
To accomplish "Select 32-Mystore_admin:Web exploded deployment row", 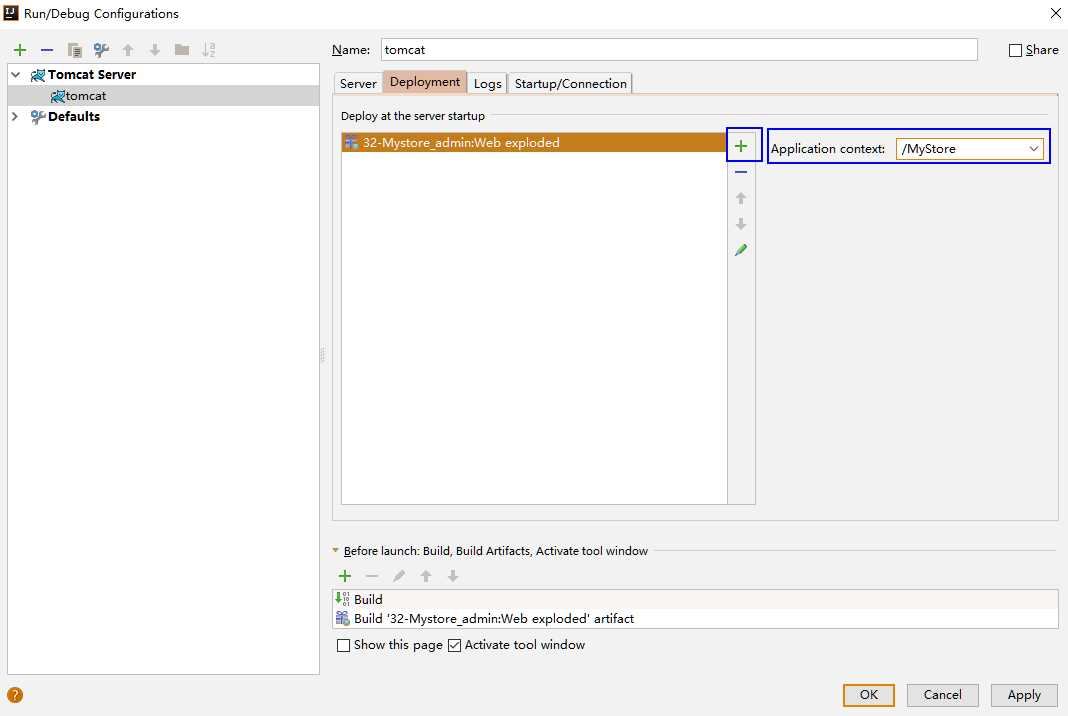I will pyautogui.click(x=534, y=142).
